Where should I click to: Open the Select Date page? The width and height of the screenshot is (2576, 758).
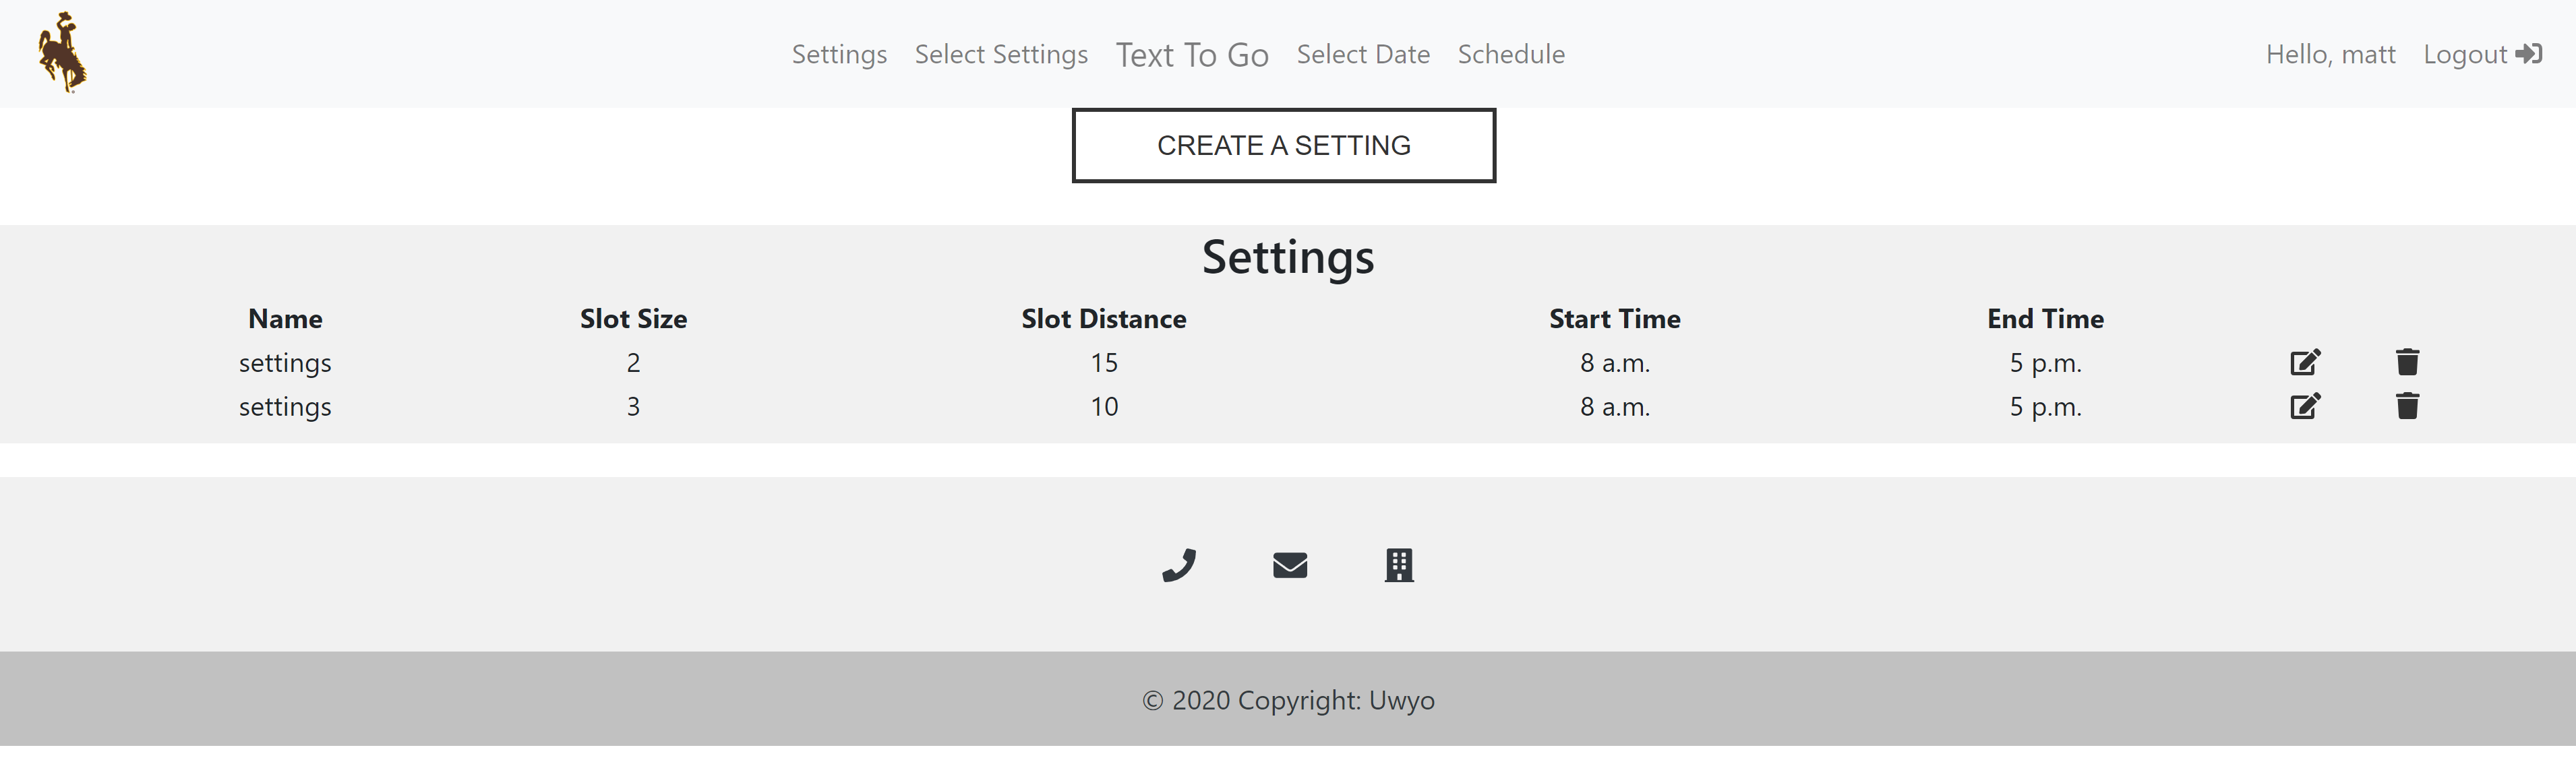(x=1363, y=54)
